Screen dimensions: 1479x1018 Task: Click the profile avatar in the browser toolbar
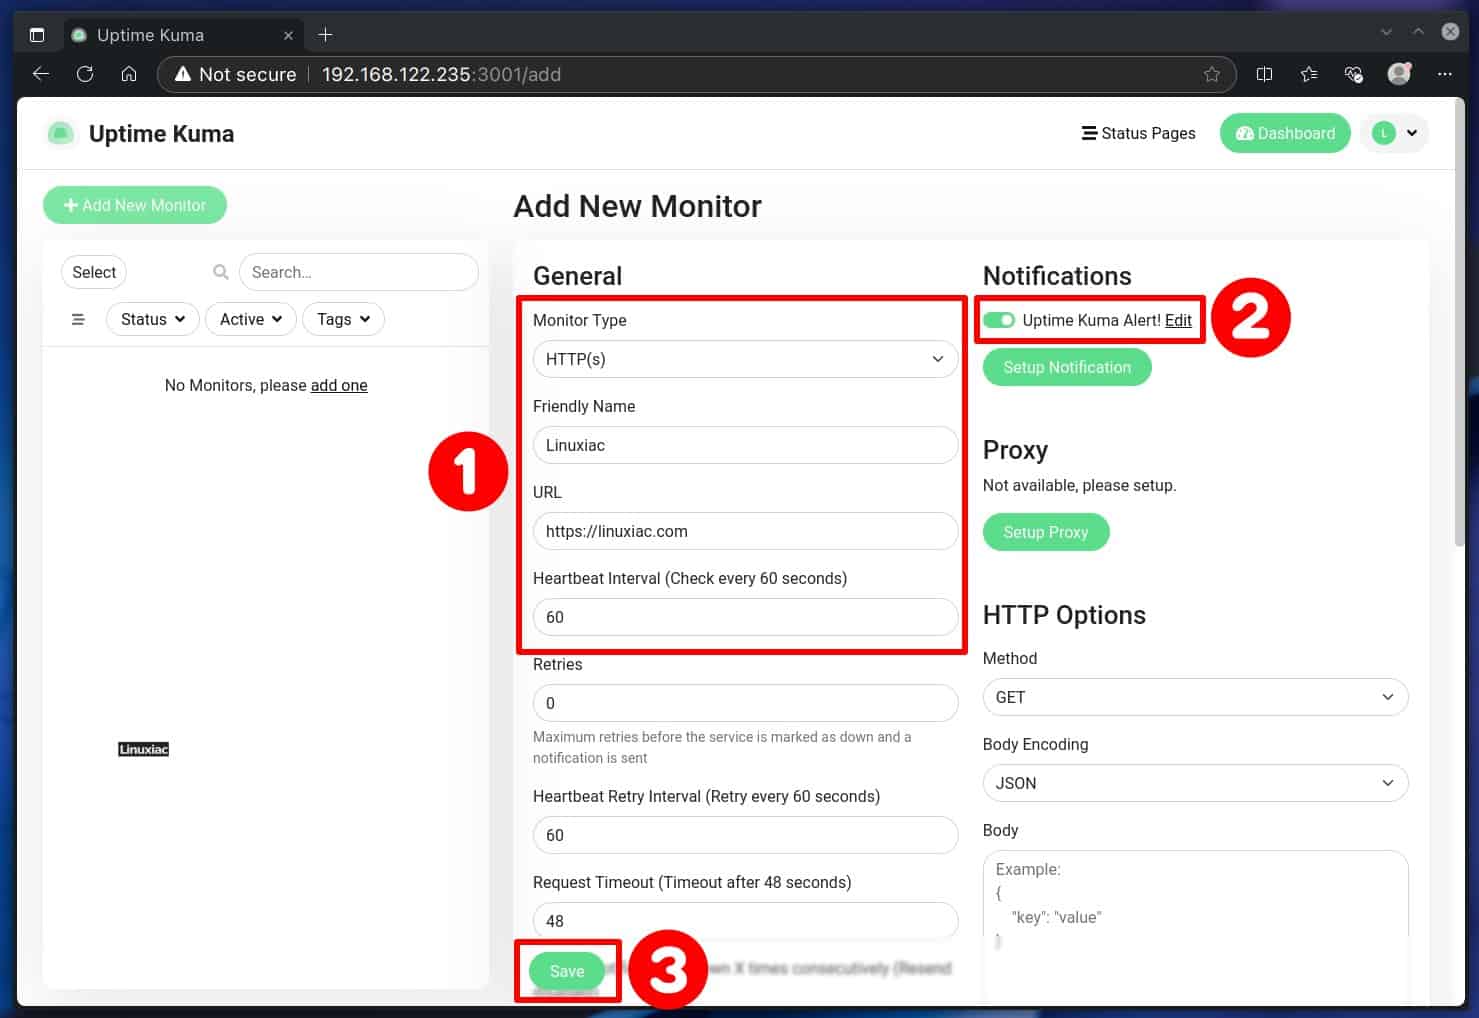pyautogui.click(x=1398, y=73)
